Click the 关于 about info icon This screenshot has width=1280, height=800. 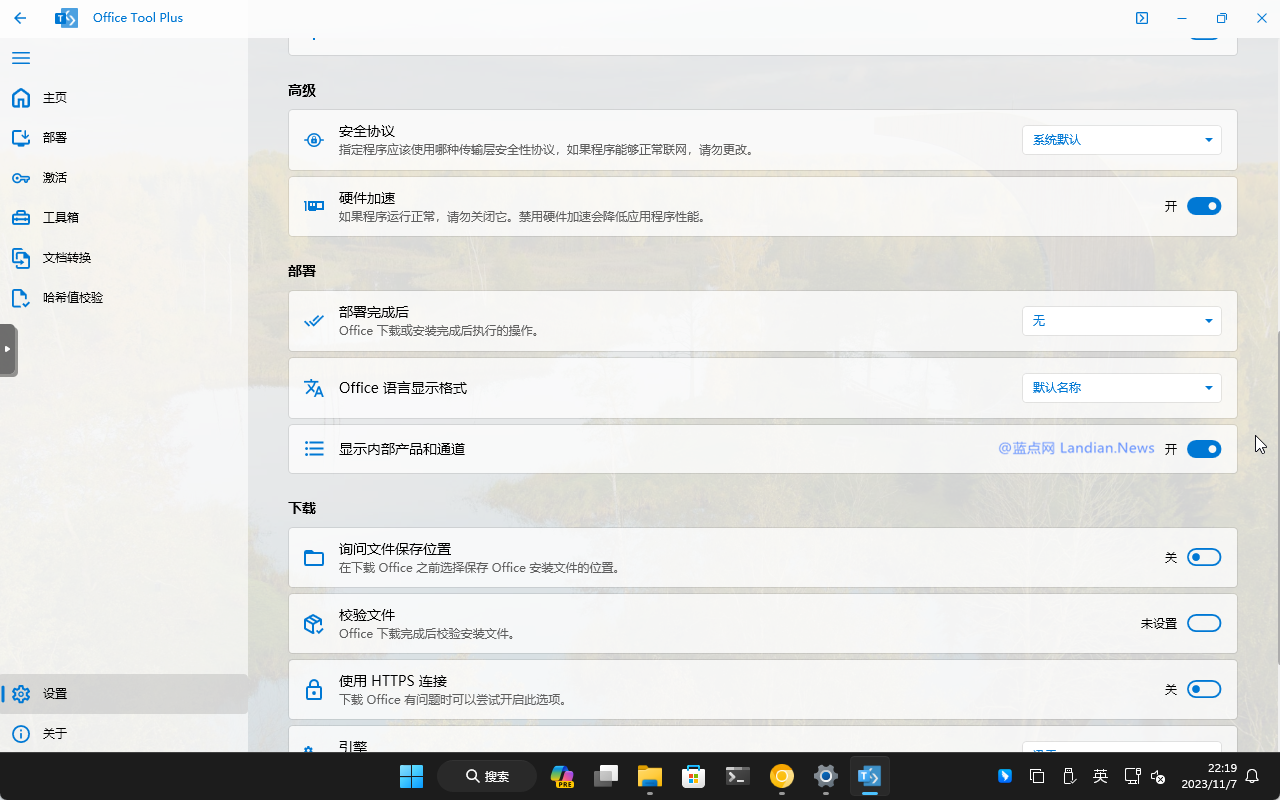click(21, 734)
